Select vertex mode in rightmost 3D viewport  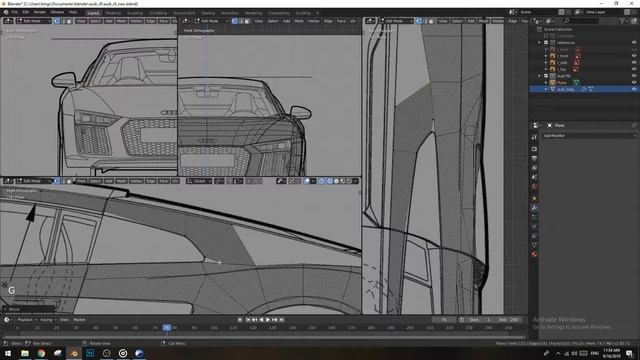coord(419,21)
